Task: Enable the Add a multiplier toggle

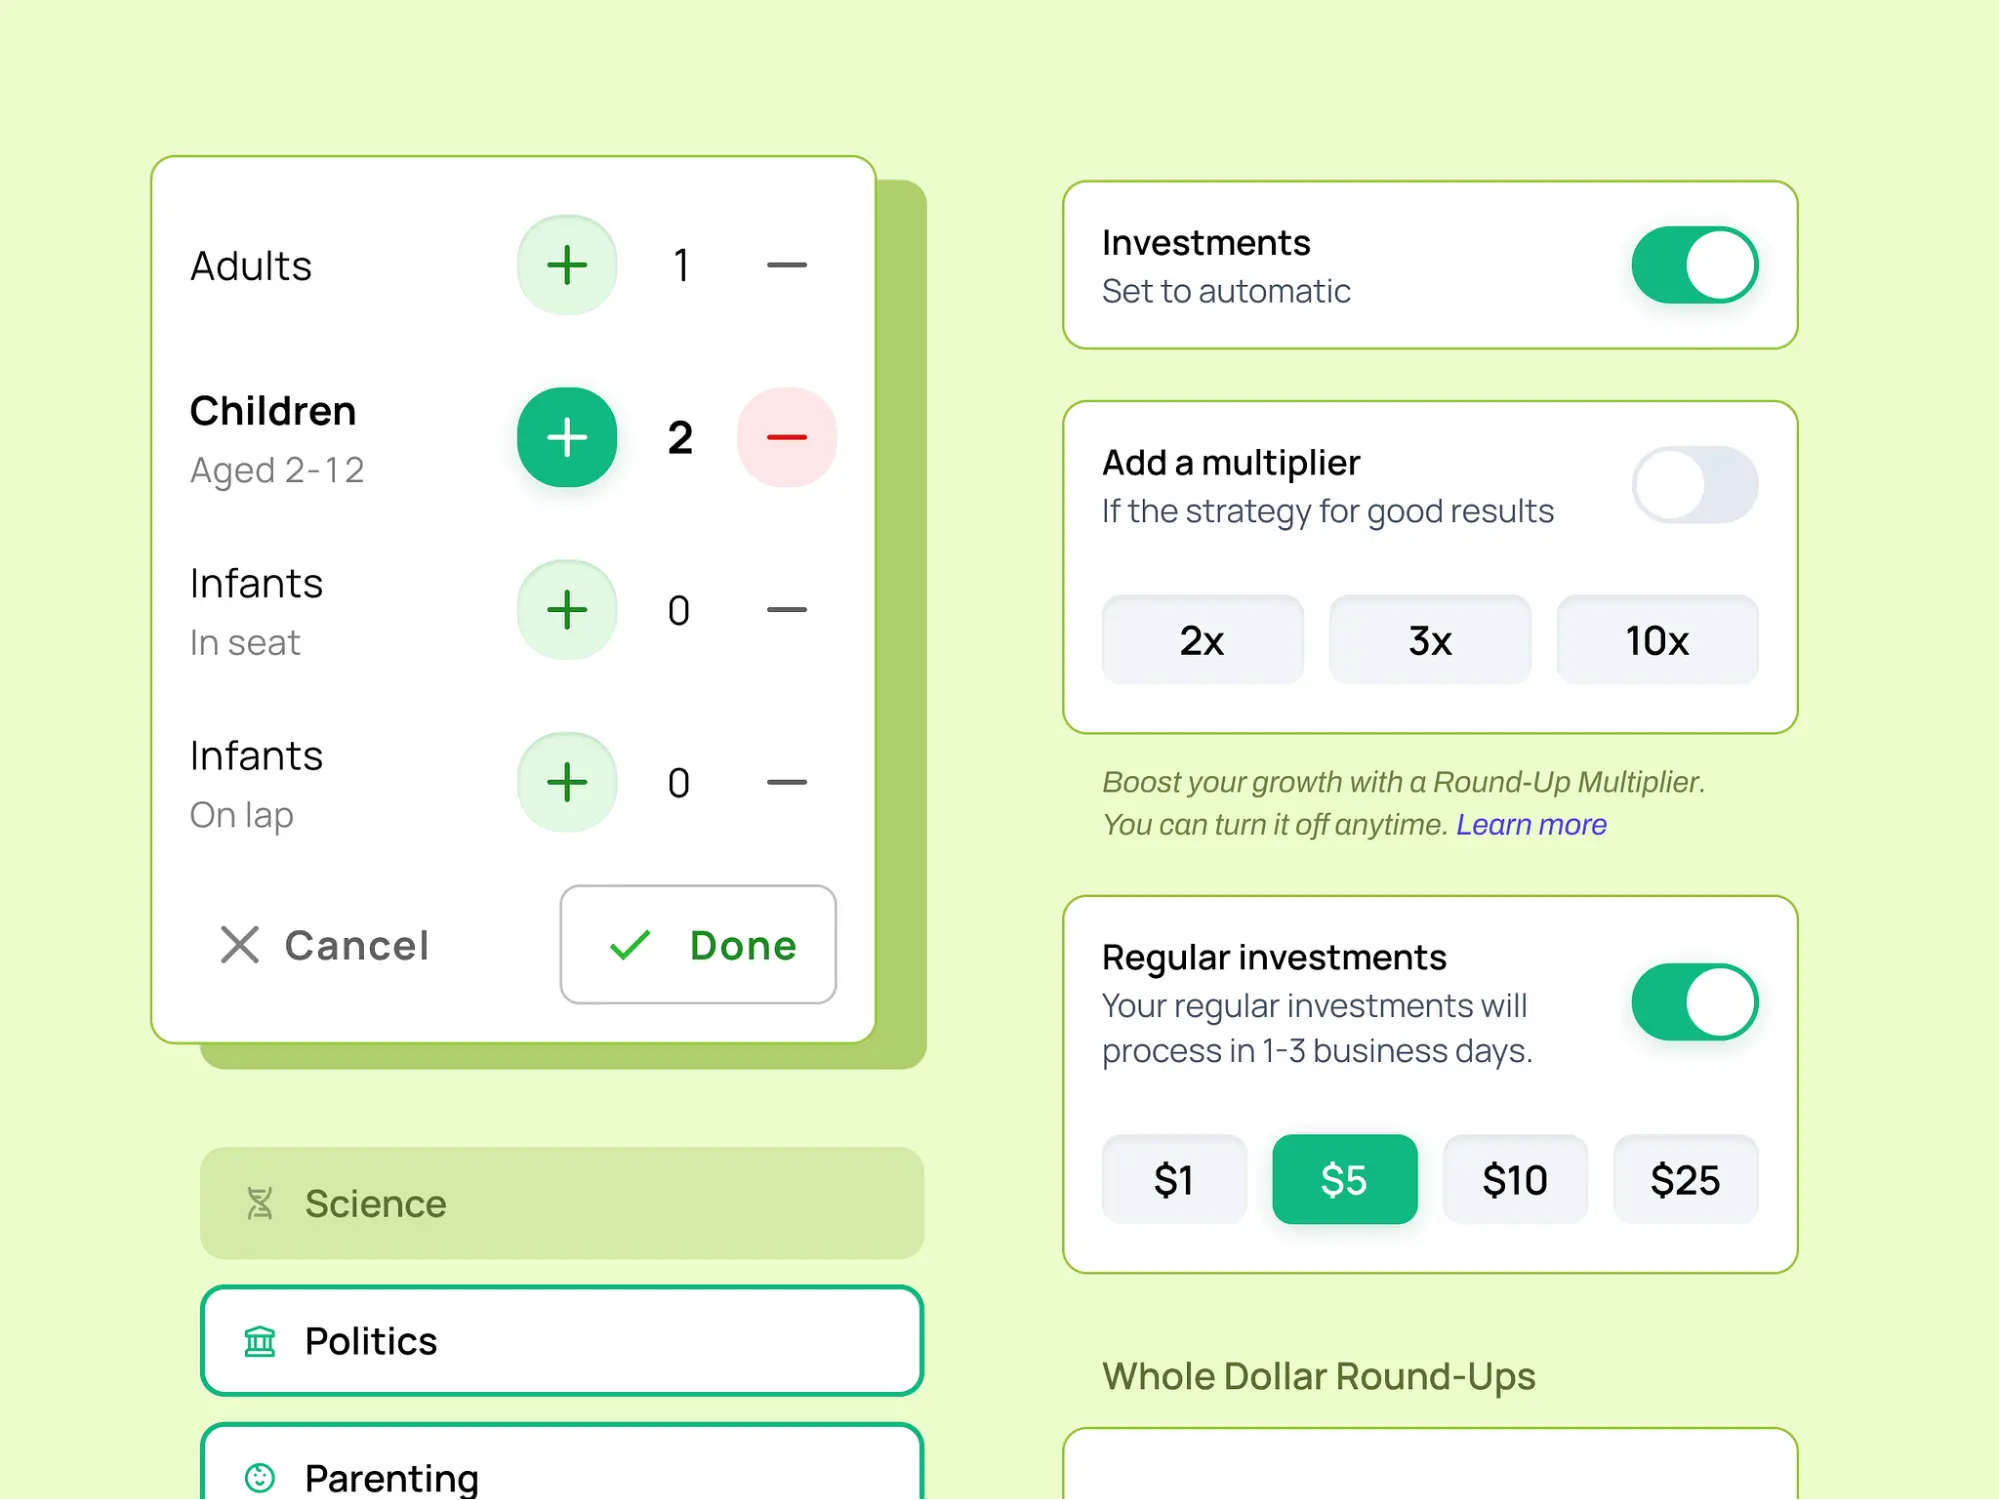Action: point(1694,485)
